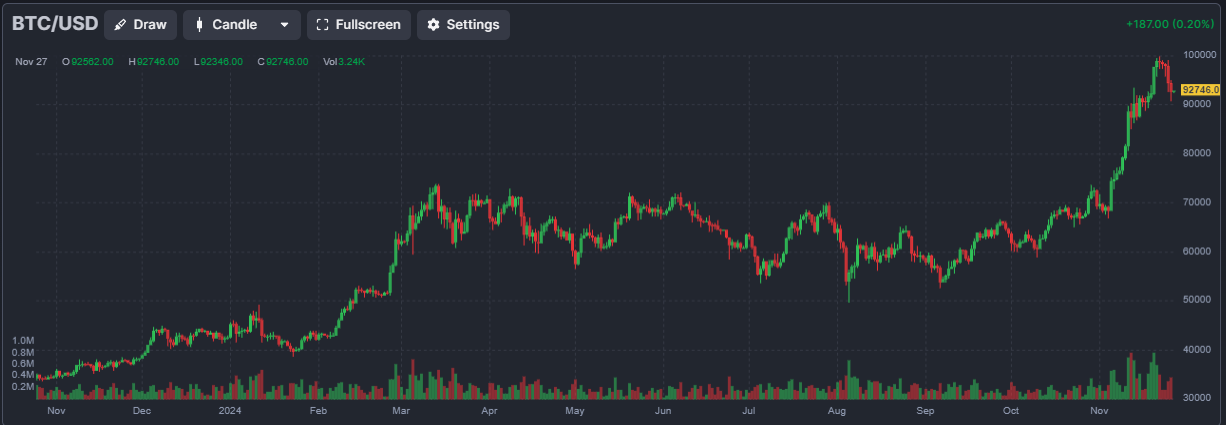Open Settings via its text label

tap(473, 25)
